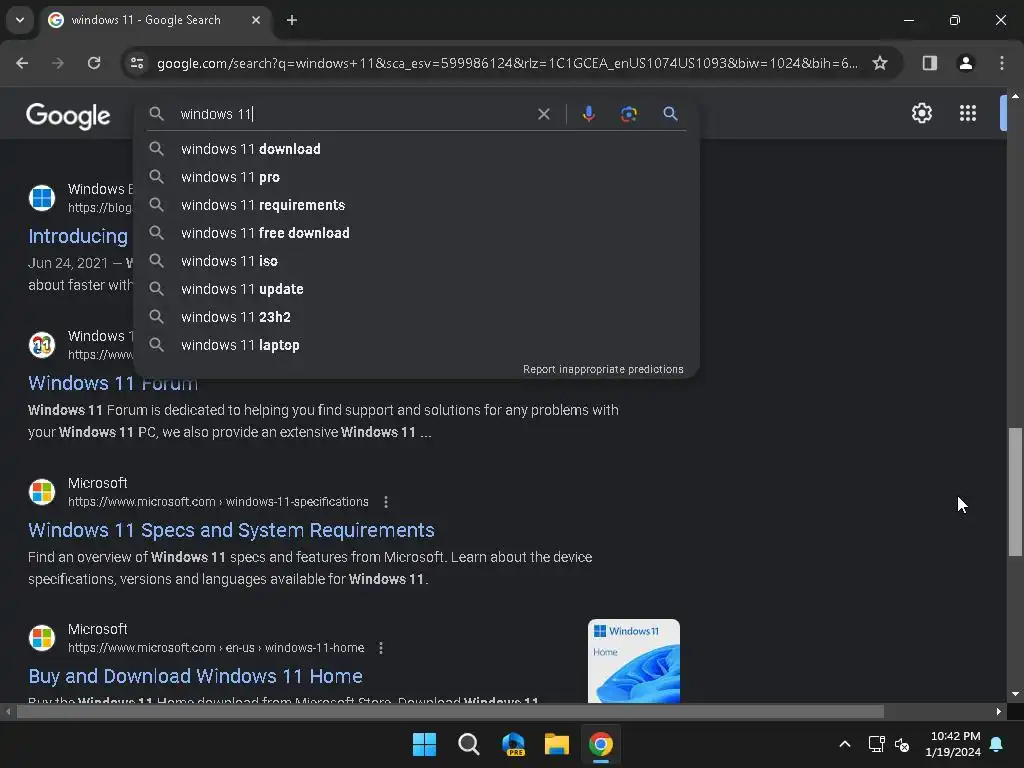This screenshot has height=768, width=1024.
Task: Select the windows 11 Google Search tab
Action: (x=155, y=20)
